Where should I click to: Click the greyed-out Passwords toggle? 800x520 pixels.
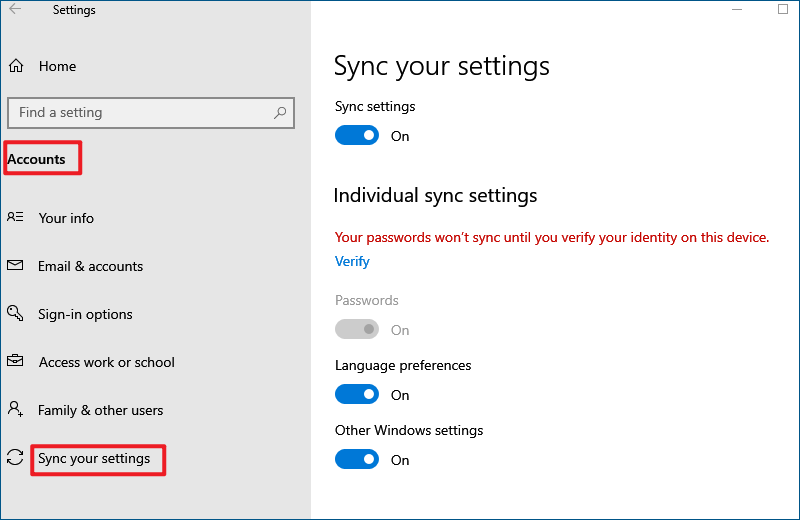[x=357, y=330]
